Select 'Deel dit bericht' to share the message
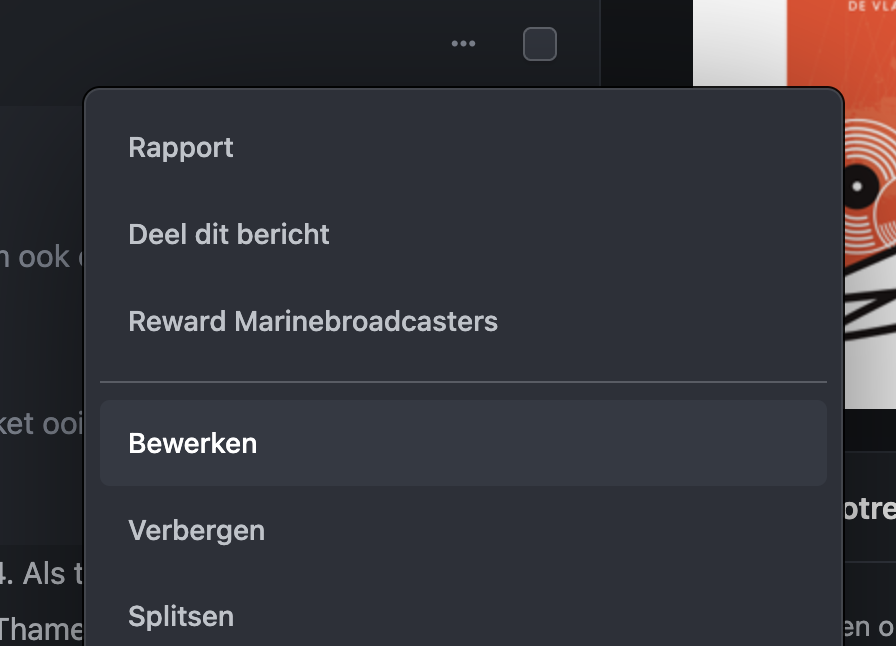Image resolution: width=896 pixels, height=646 pixels. pyautogui.click(x=228, y=234)
